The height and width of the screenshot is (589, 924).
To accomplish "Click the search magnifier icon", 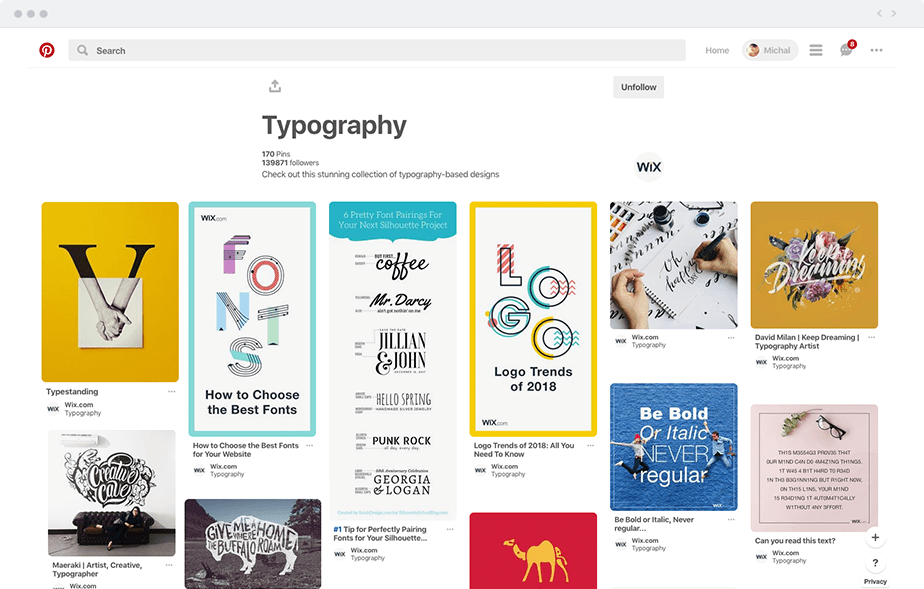I will coord(81,49).
